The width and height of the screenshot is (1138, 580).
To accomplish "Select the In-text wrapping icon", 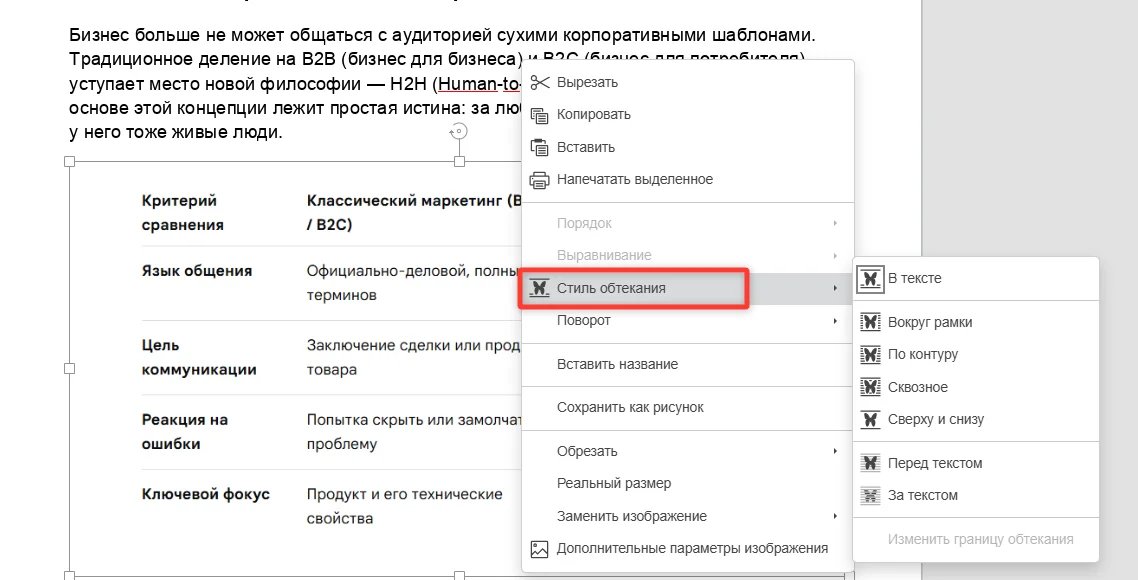I will pos(870,278).
